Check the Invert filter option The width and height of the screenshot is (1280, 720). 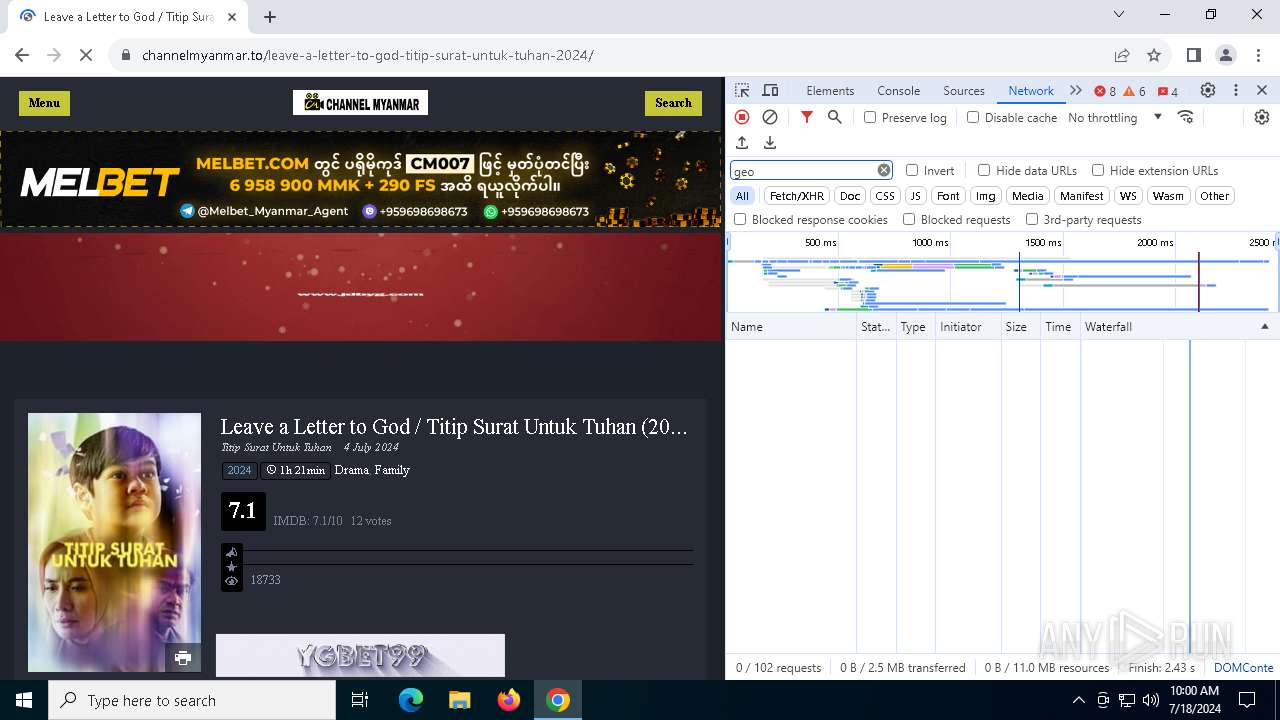tap(912, 170)
